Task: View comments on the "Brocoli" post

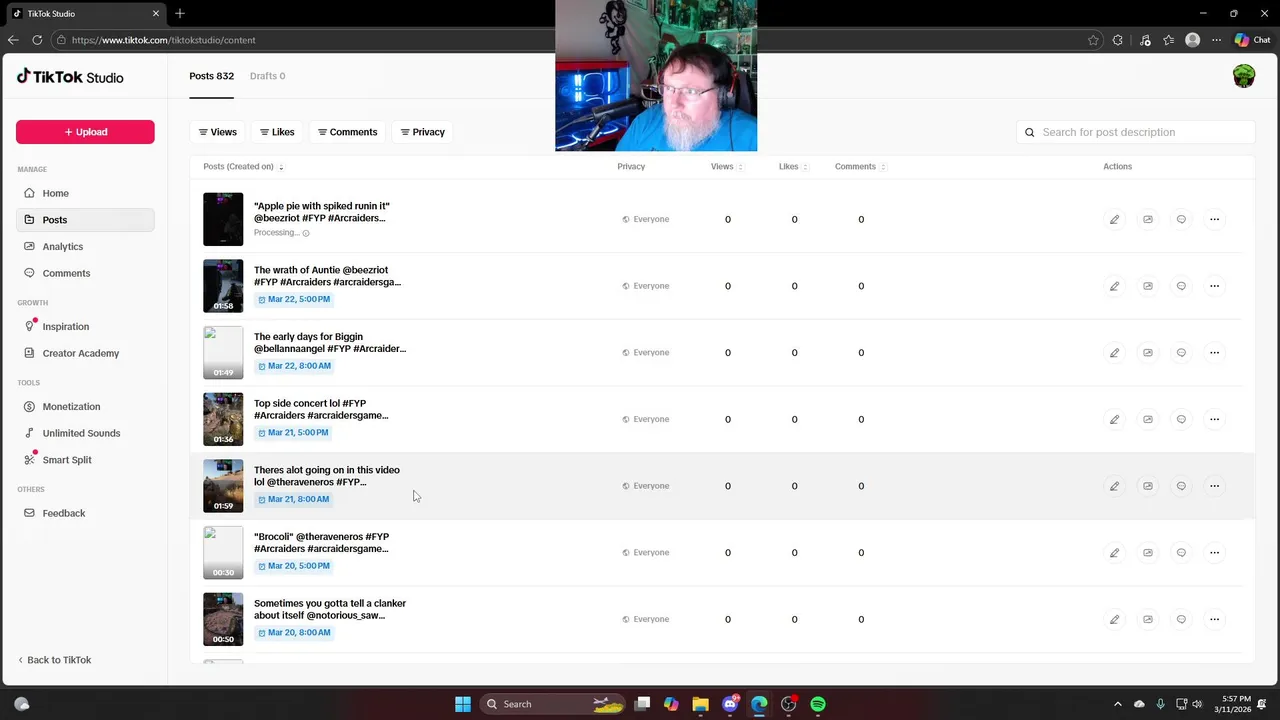Action: click(x=1181, y=552)
